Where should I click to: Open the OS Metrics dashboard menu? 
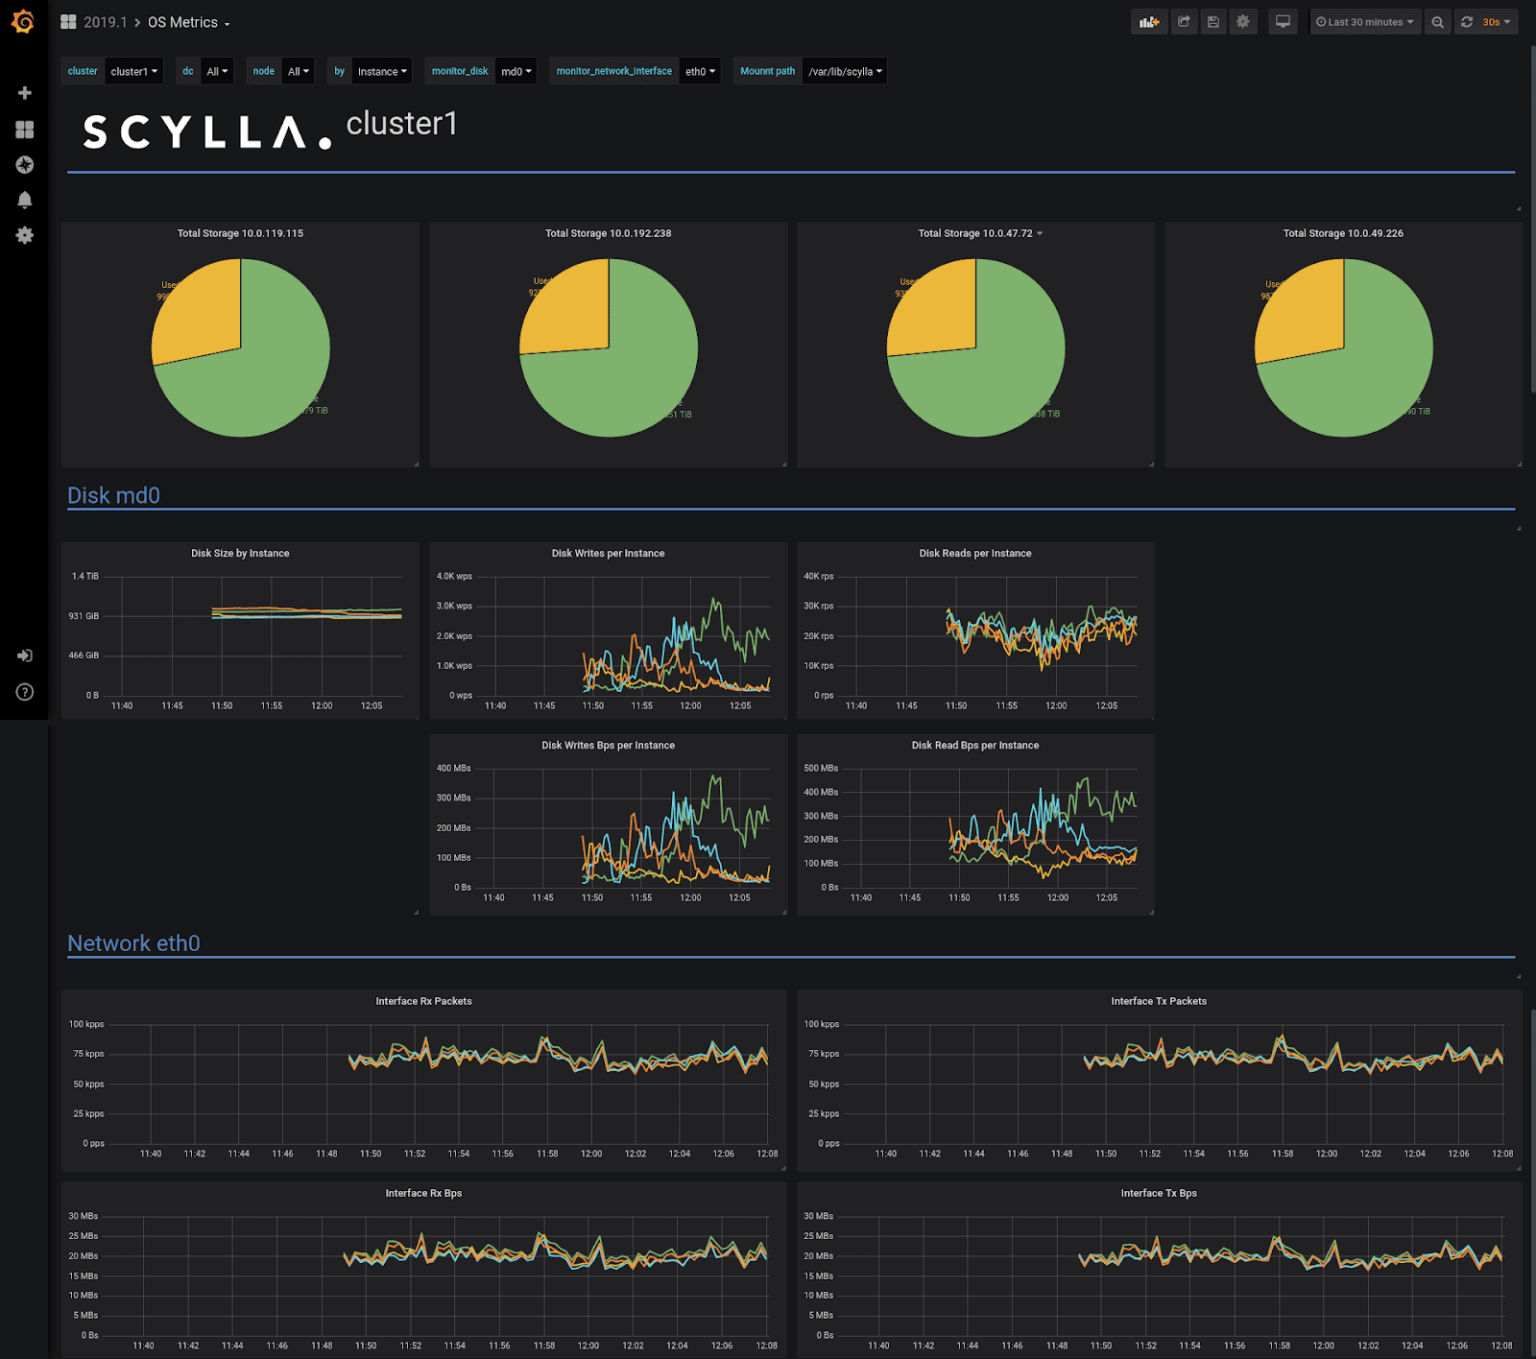coord(188,22)
